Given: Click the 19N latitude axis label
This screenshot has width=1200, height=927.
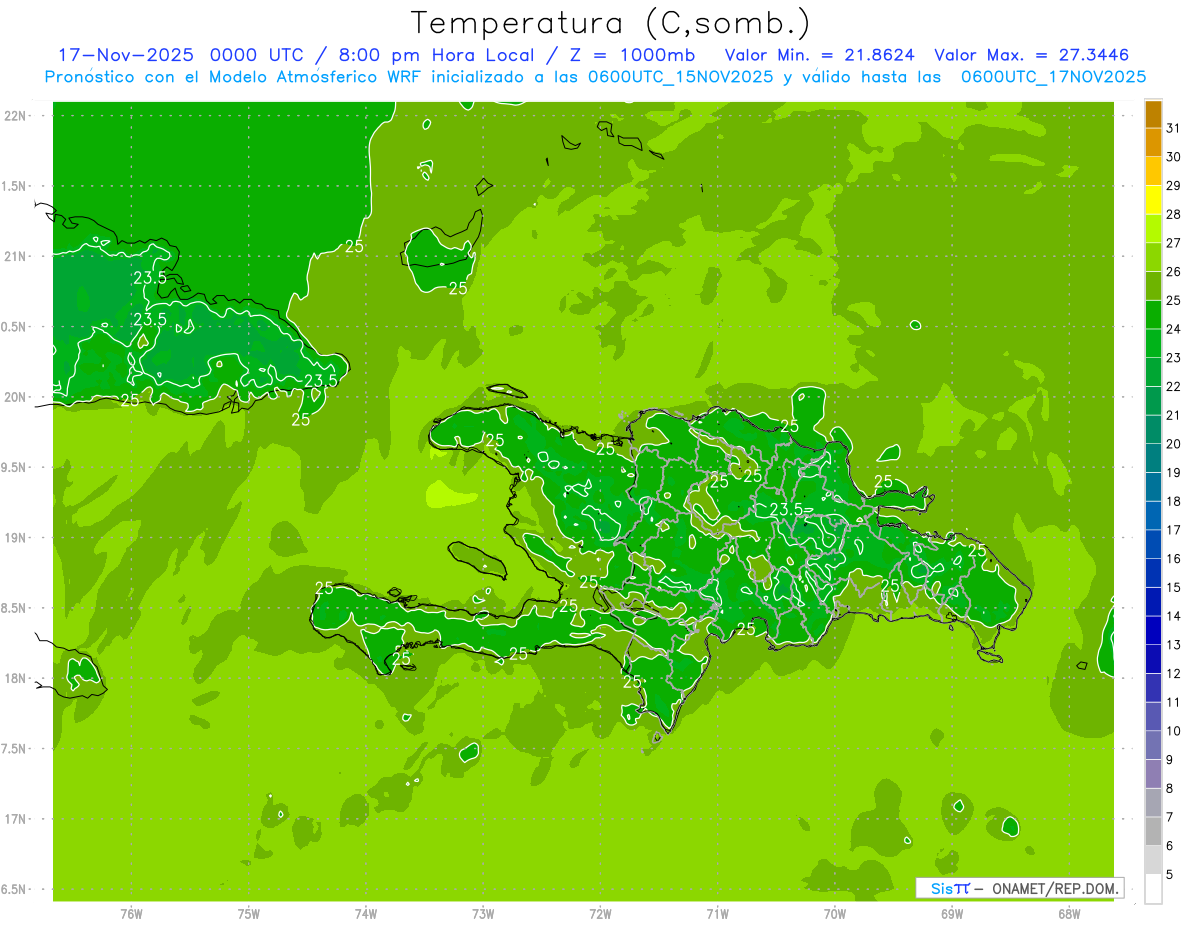Looking at the screenshot, I should click(x=17, y=537).
